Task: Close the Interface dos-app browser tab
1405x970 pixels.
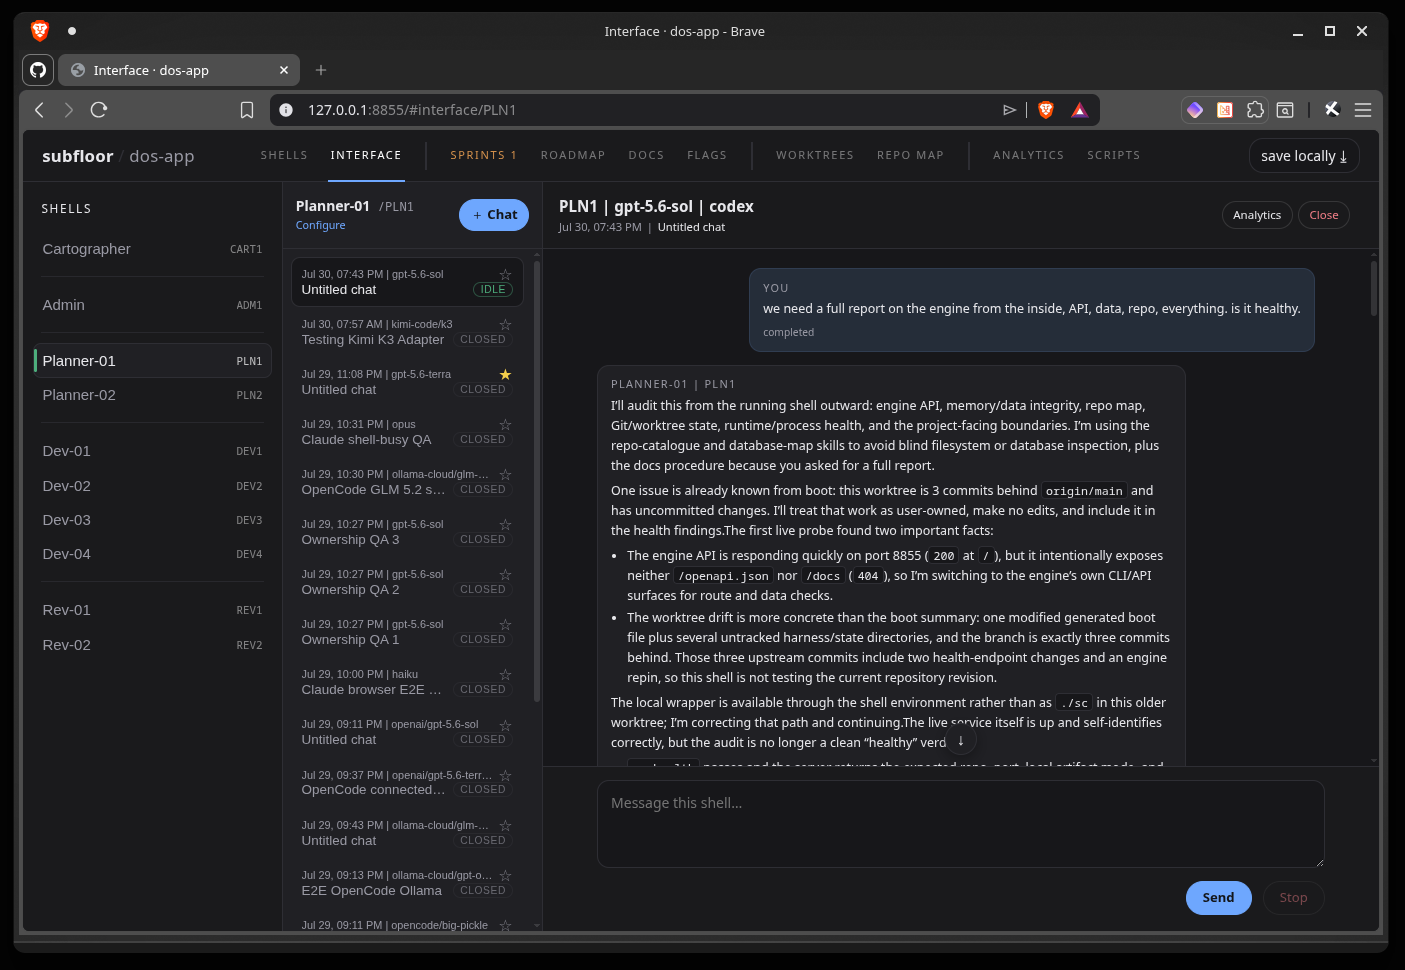Action: pos(284,70)
